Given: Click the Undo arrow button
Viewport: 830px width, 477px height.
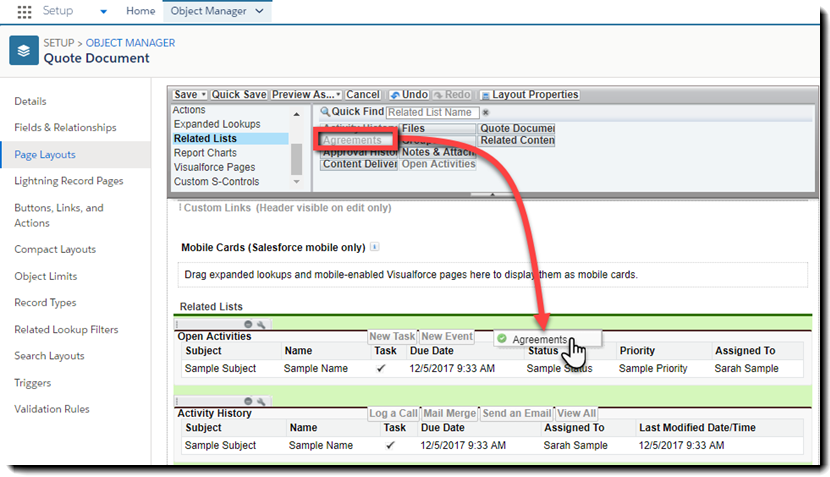Looking at the screenshot, I should coord(408,95).
